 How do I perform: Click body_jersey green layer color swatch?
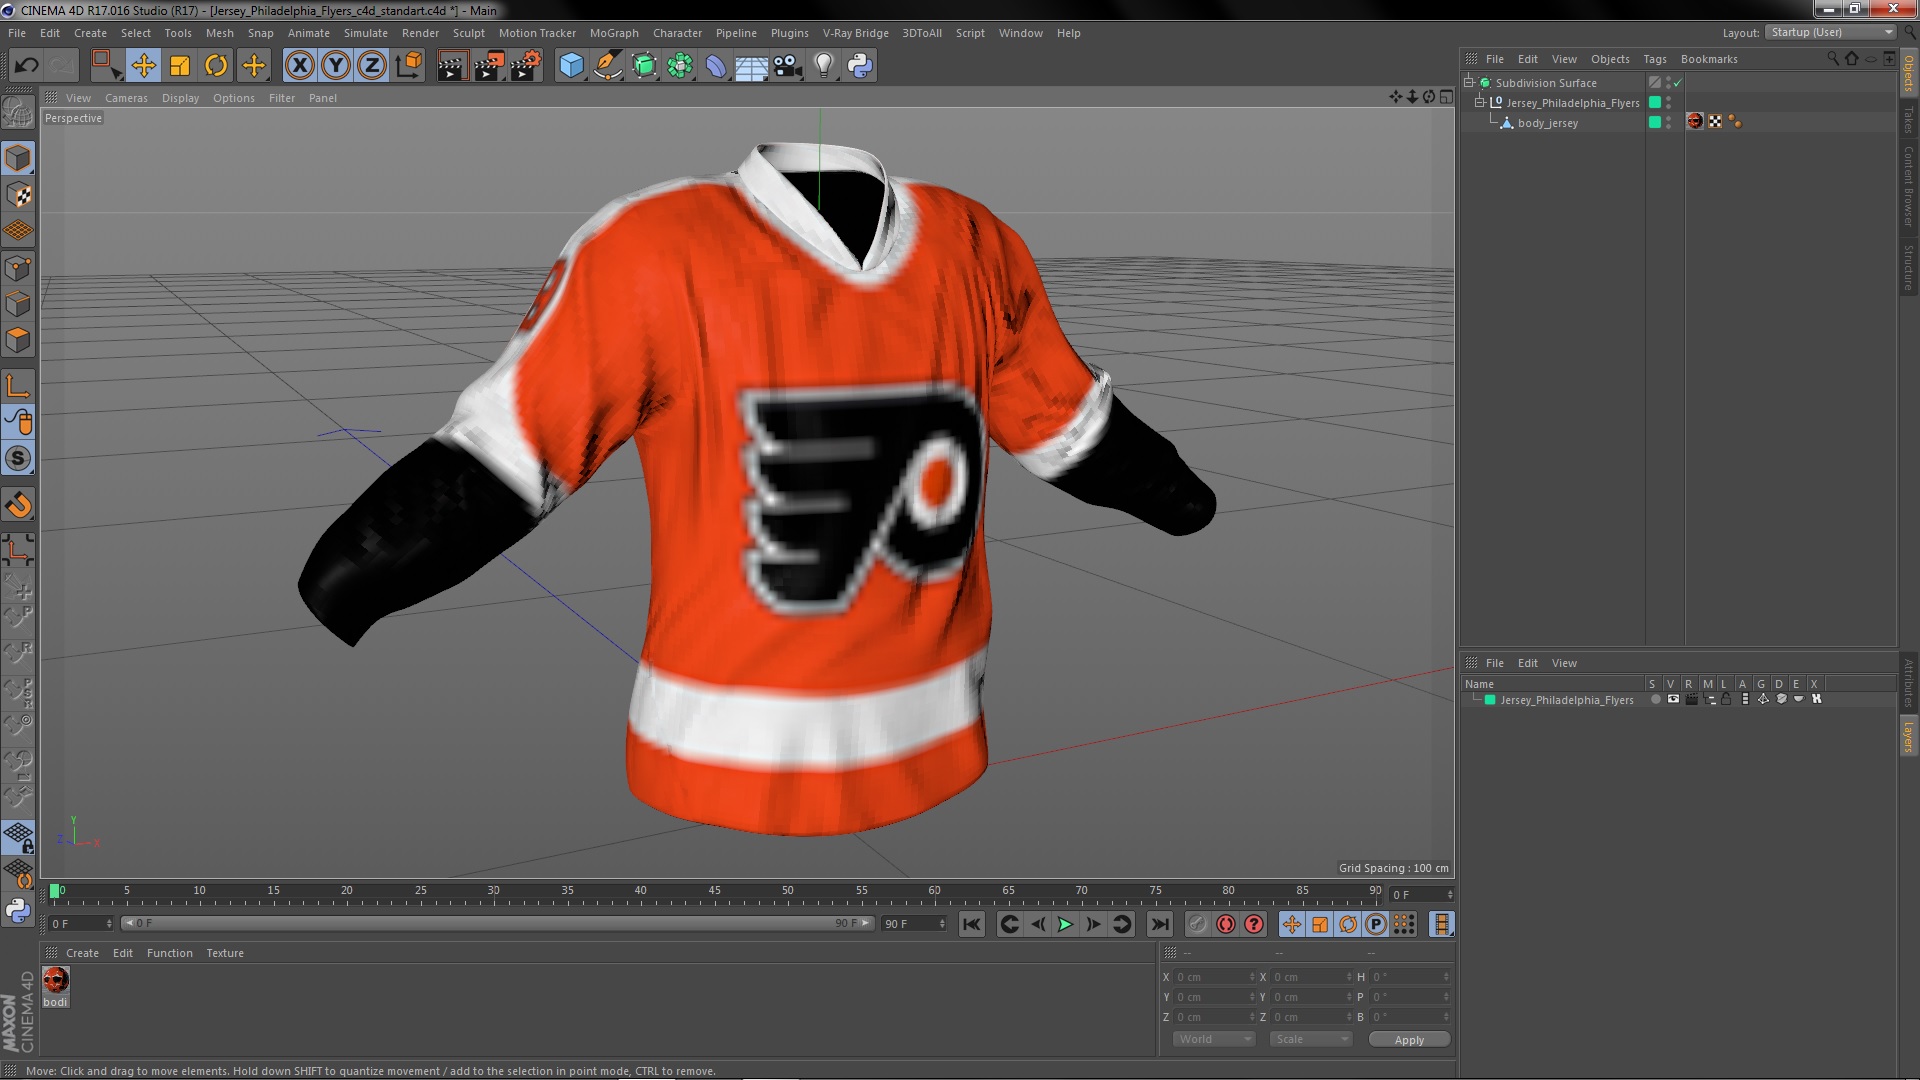click(x=1655, y=123)
